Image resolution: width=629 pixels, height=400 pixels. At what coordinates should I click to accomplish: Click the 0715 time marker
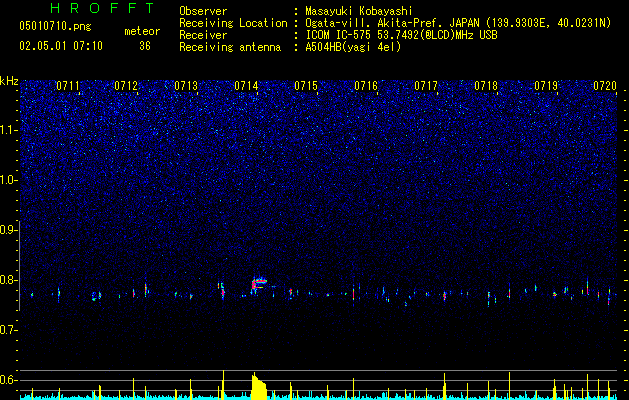tap(306, 86)
